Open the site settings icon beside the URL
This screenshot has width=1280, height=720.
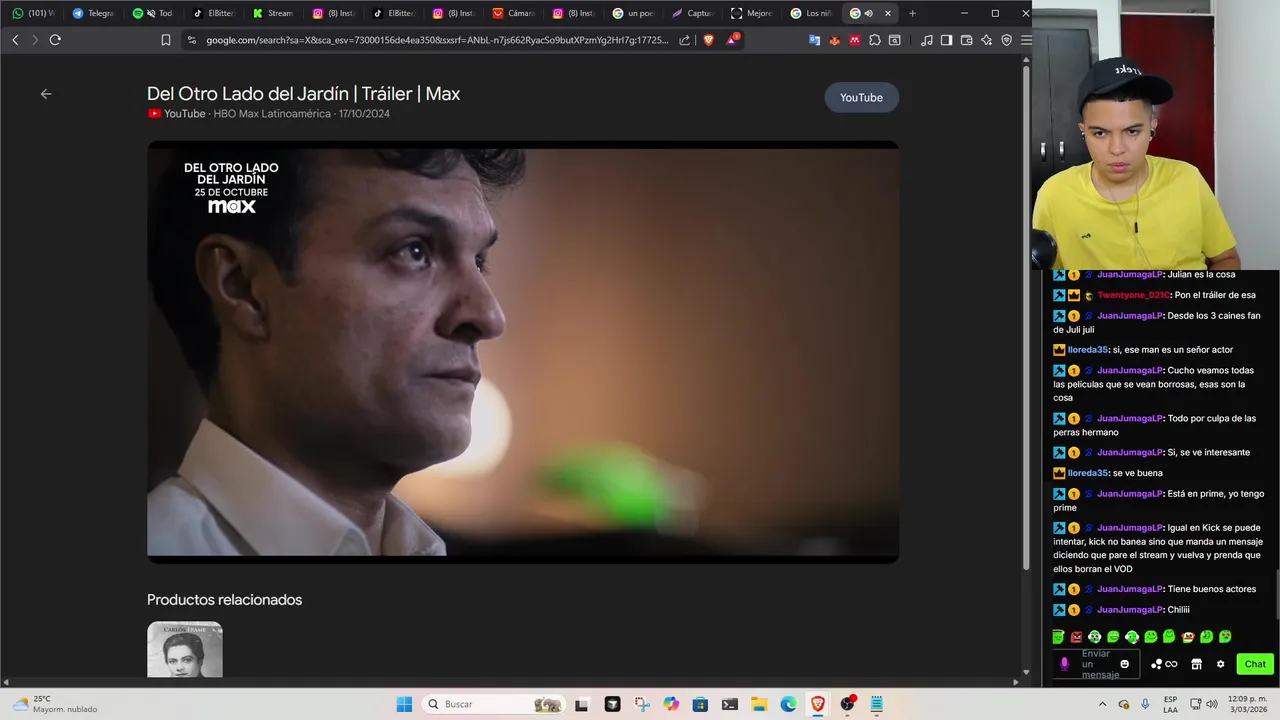[x=191, y=40]
